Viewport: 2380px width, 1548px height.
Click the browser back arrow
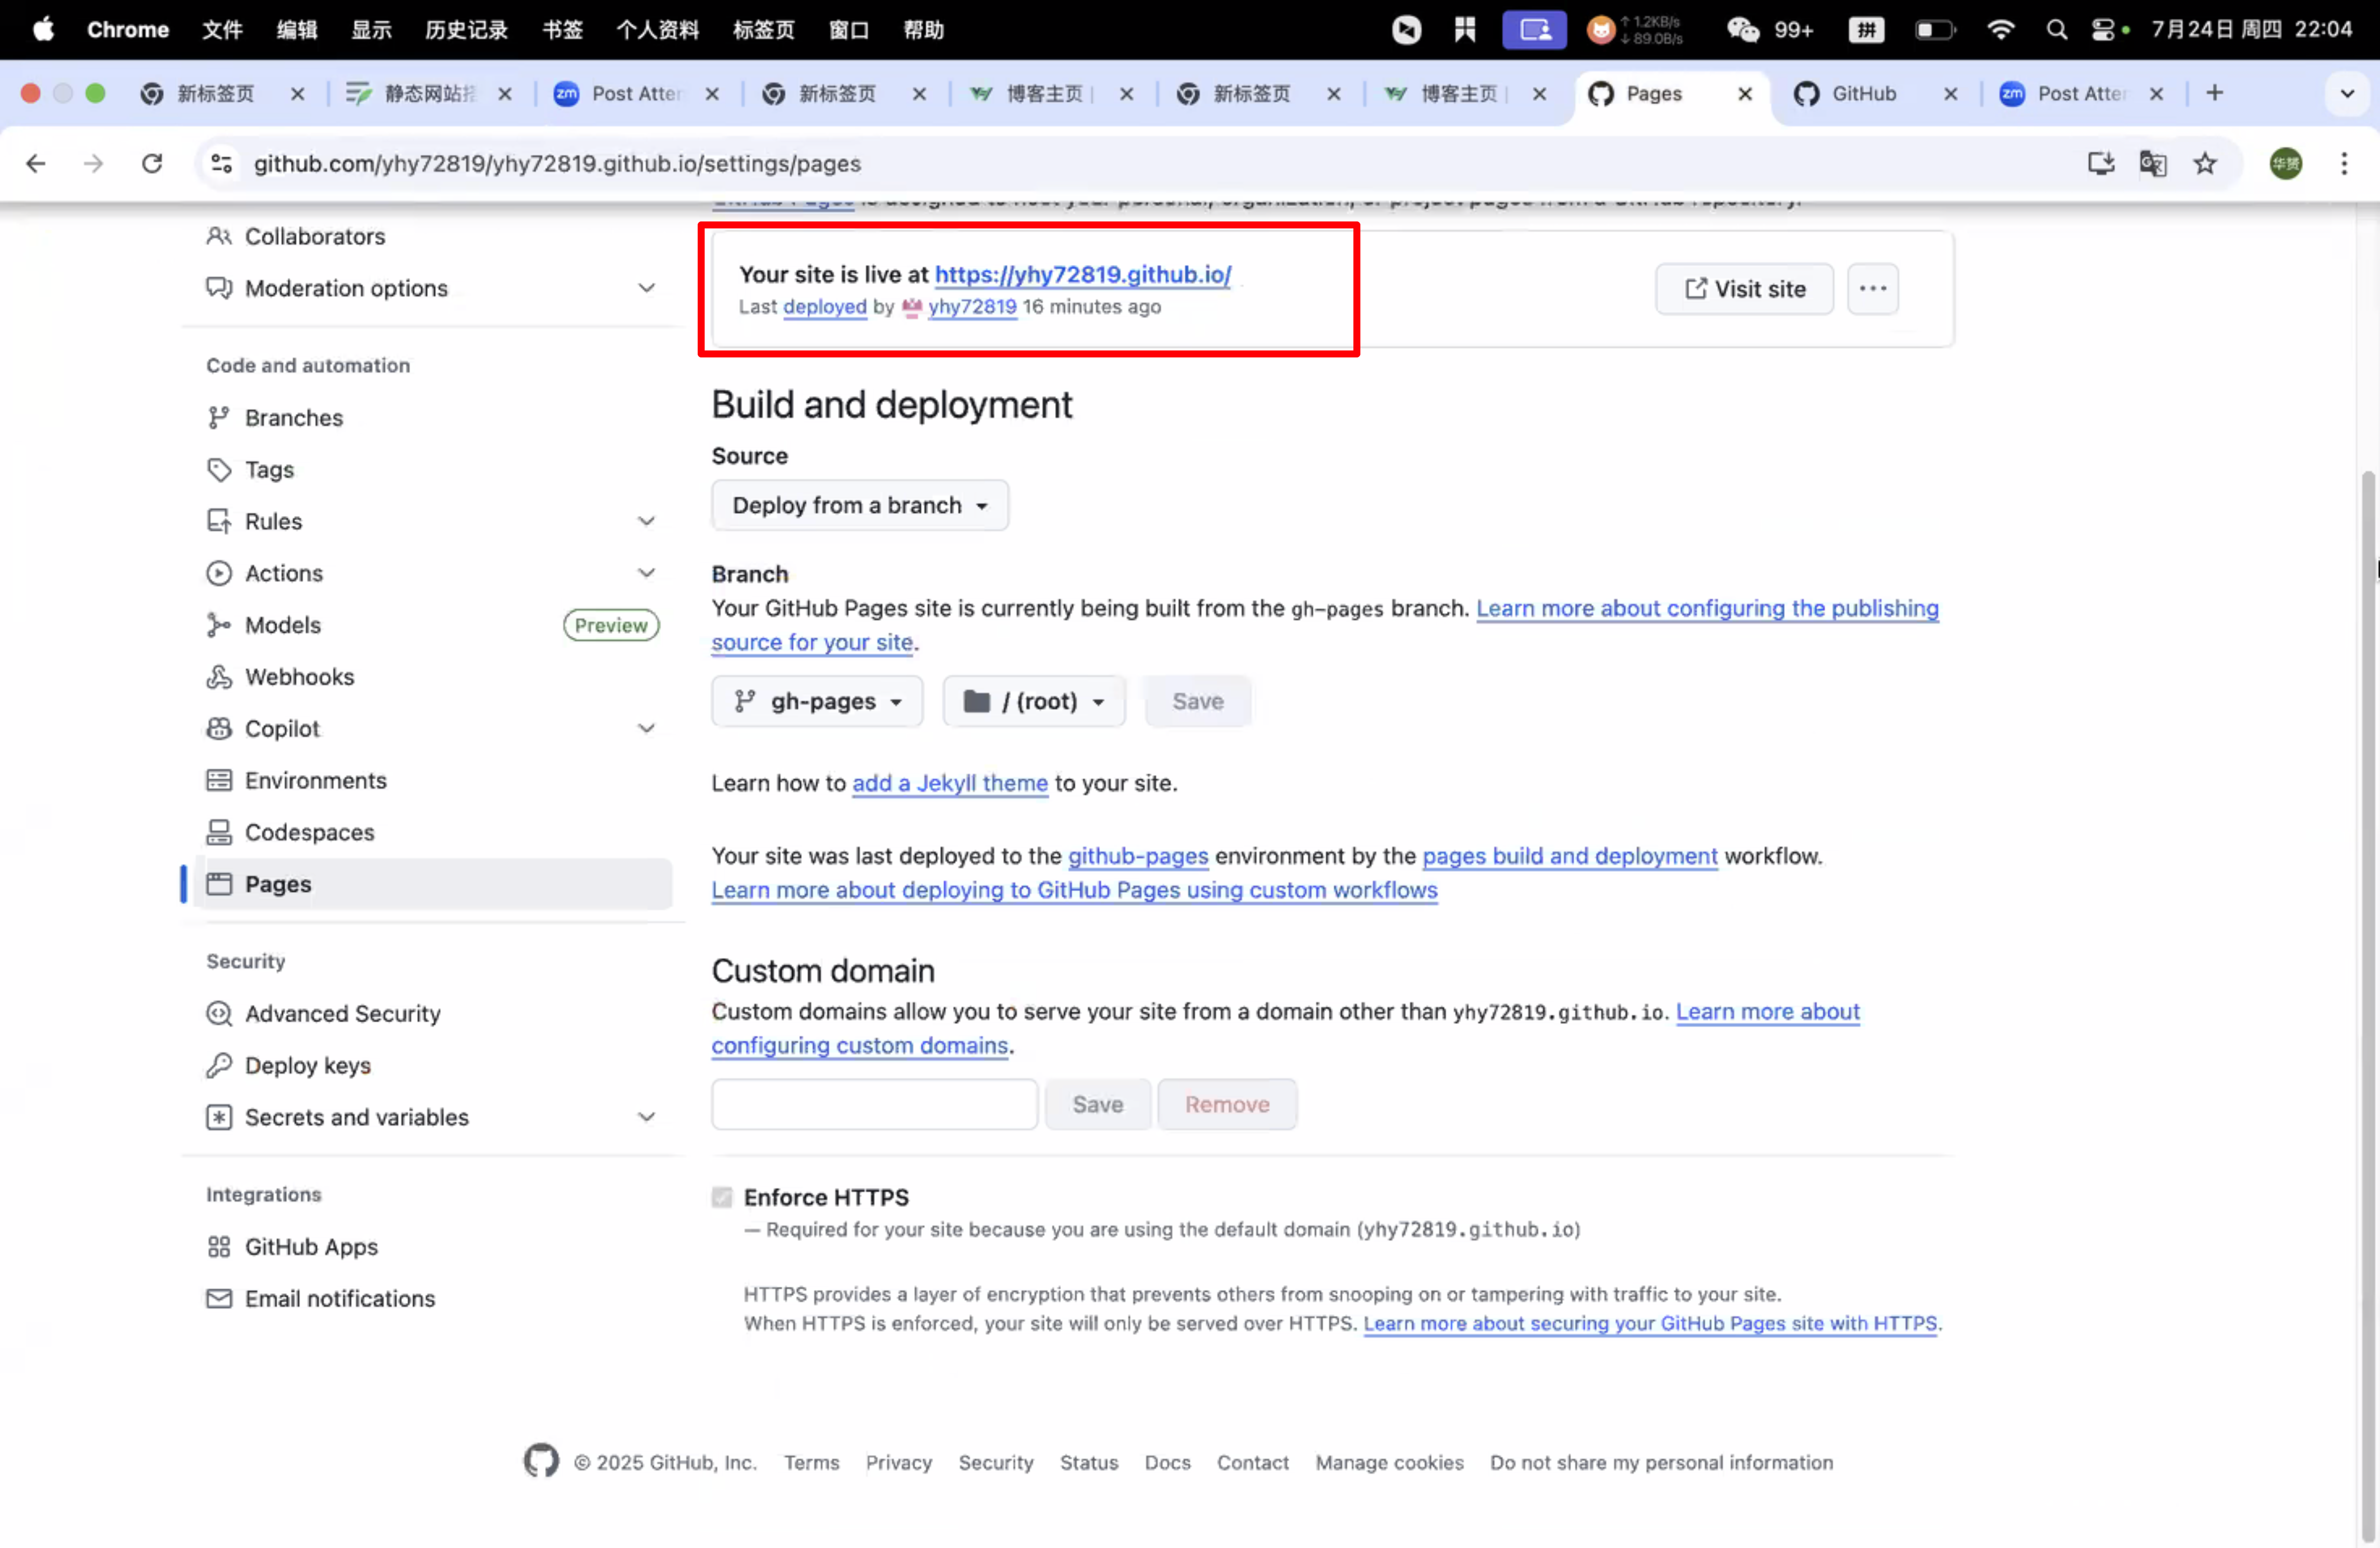[36, 163]
